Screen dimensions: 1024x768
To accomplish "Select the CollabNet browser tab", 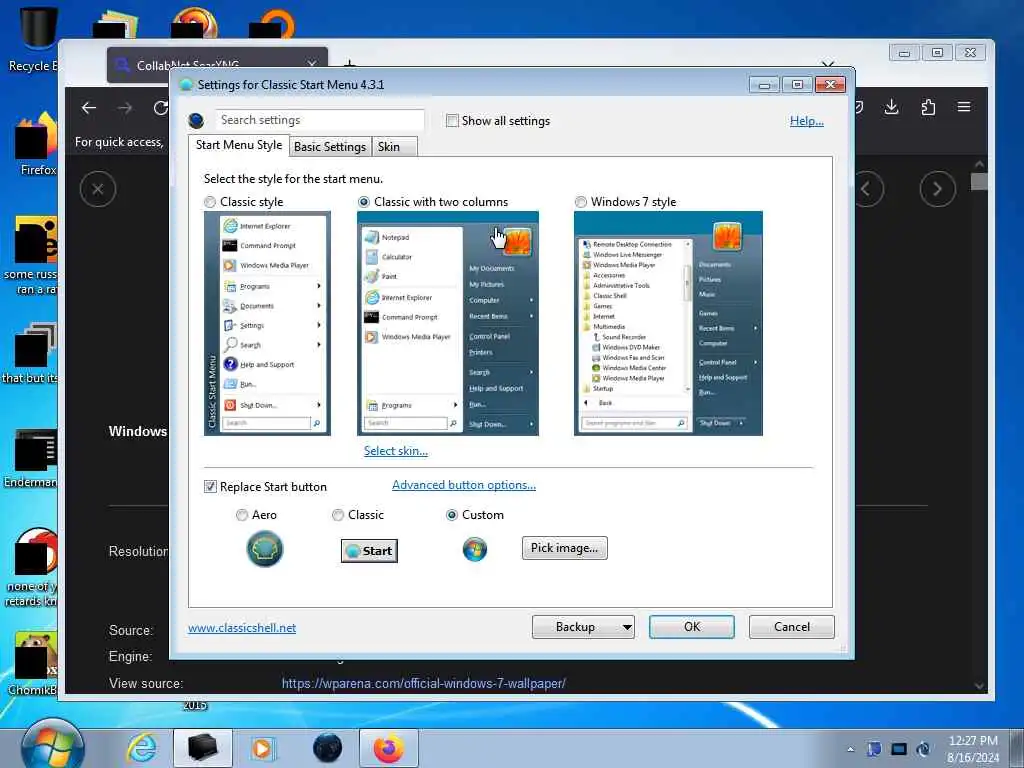I will [217, 65].
